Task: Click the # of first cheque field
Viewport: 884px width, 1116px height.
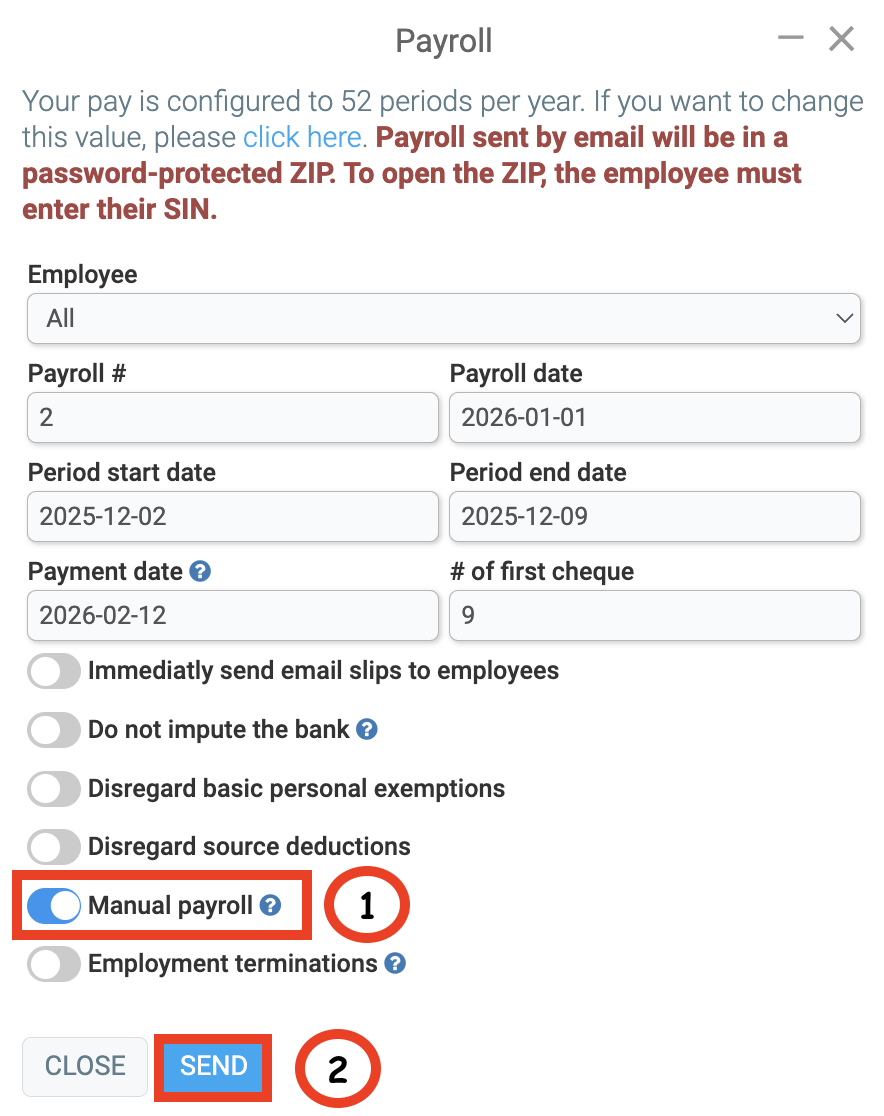Action: coord(655,616)
